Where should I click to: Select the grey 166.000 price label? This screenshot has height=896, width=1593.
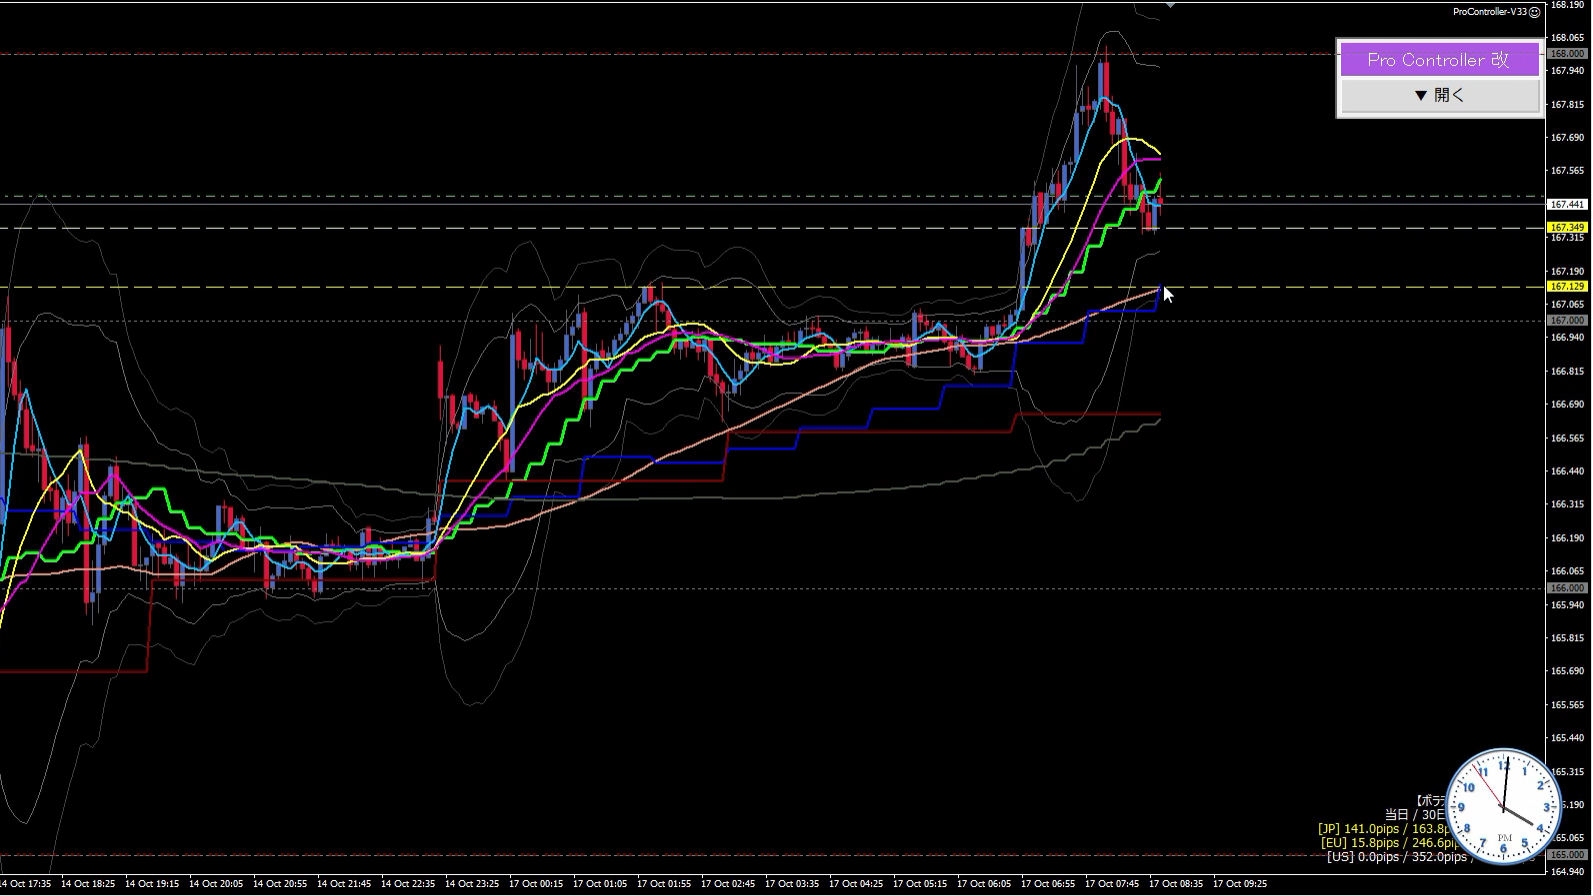coord(1567,589)
